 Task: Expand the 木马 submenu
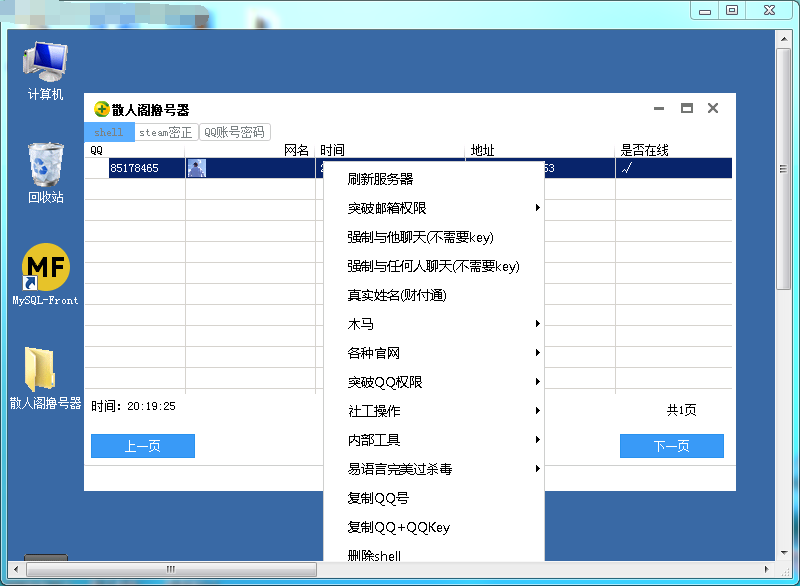coord(434,324)
